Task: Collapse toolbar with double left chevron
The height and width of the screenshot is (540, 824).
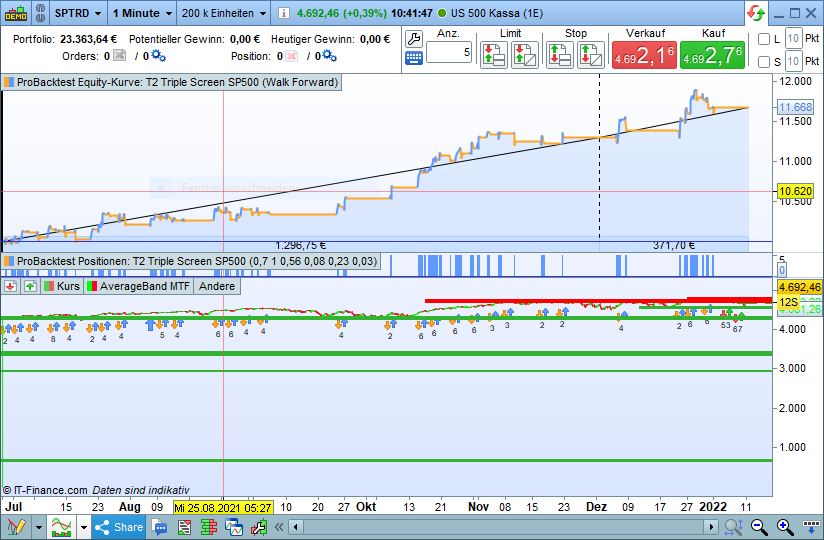Action: tap(279, 527)
